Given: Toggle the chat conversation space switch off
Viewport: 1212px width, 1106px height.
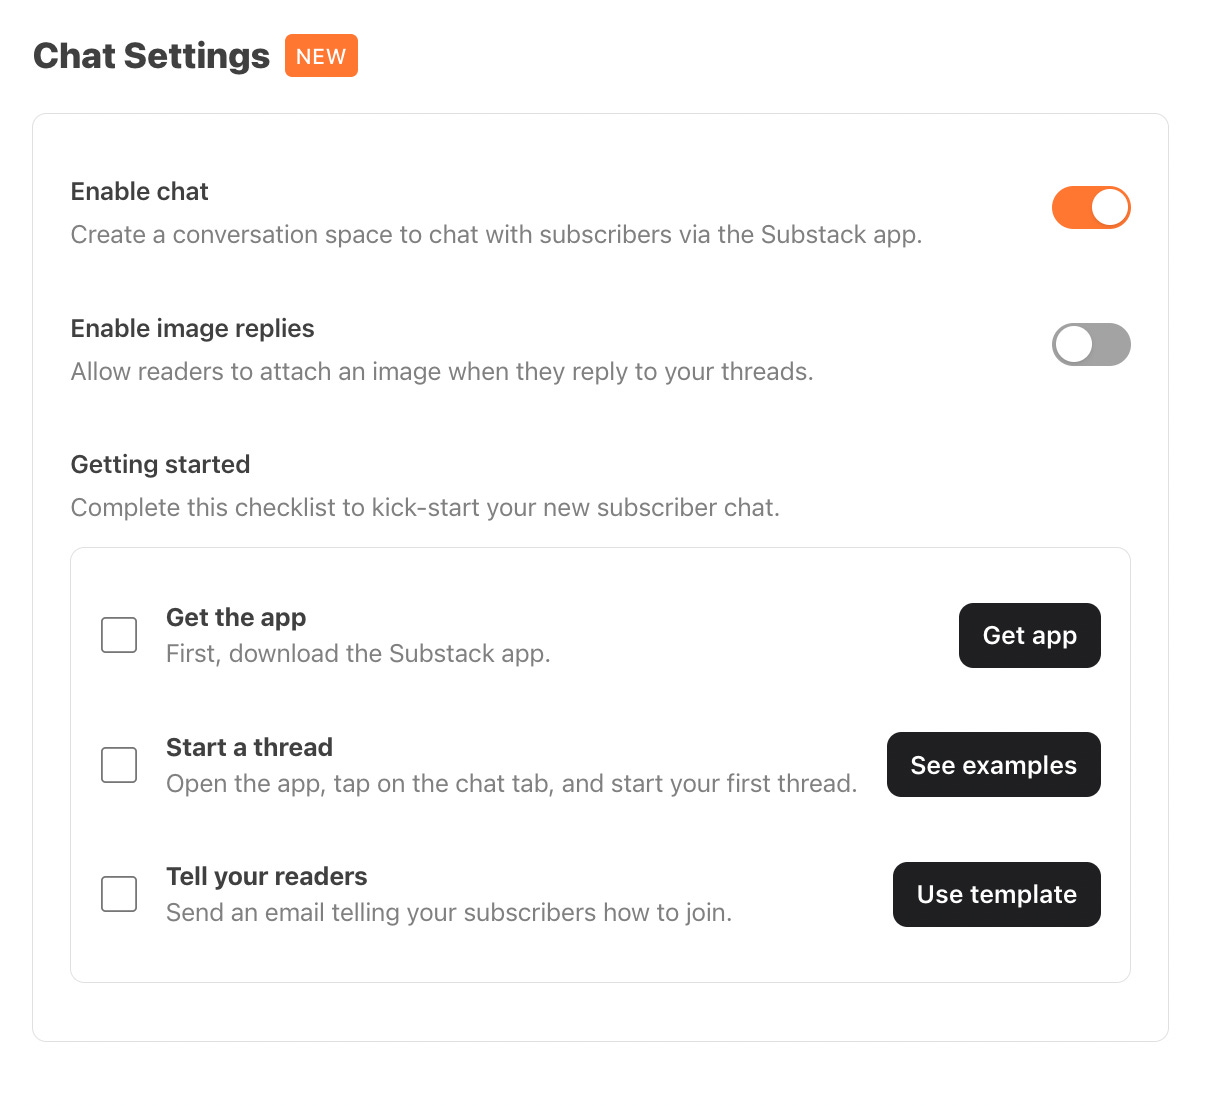Looking at the screenshot, I should click(x=1091, y=207).
